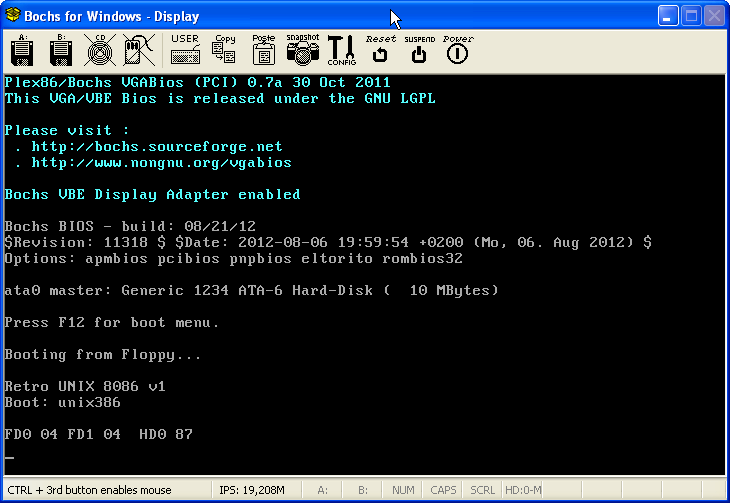Screen dimensions: 730x503
Task: Click the 'Bochs for Windows - Display' title
Action: (x=112, y=16)
